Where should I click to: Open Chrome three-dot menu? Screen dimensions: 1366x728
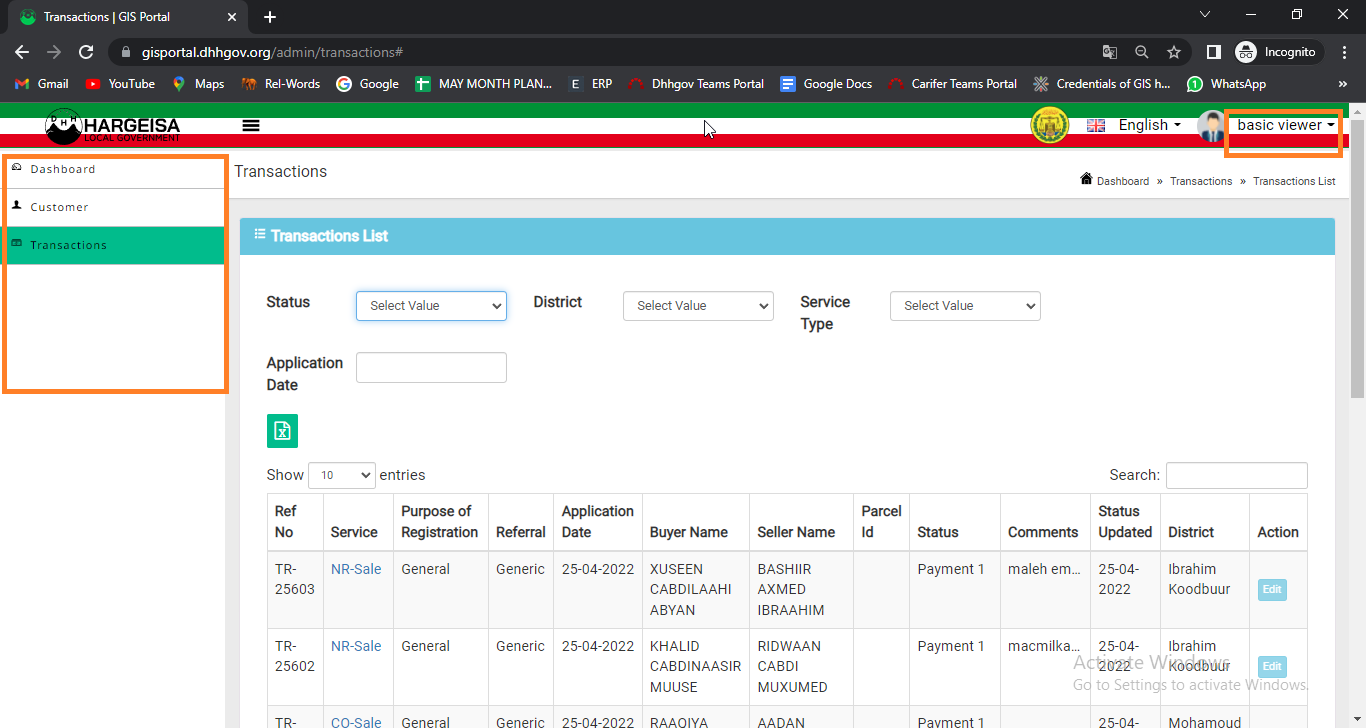[1343, 52]
